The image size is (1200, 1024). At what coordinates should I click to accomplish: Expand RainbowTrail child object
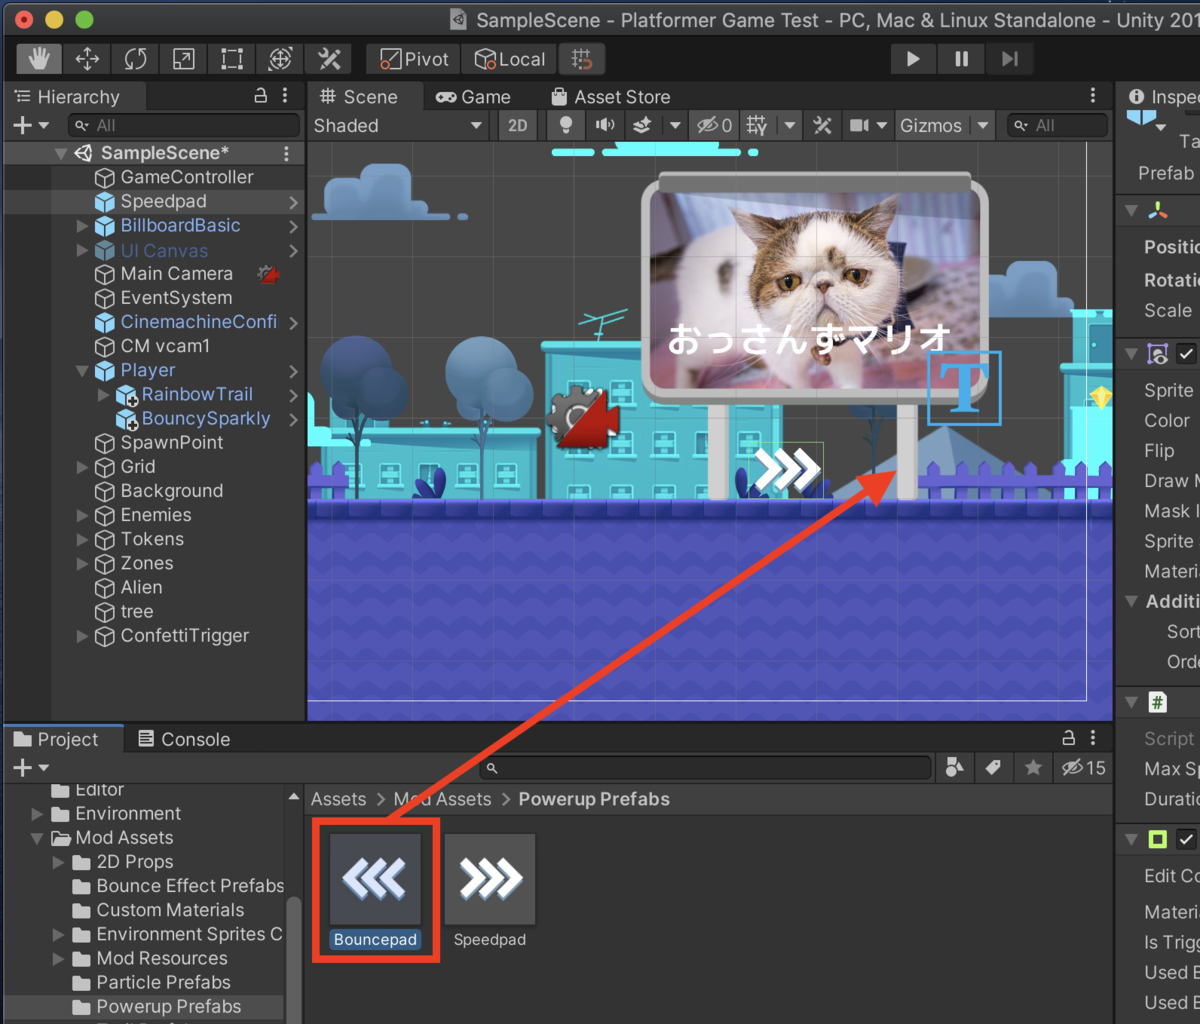click(x=104, y=395)
